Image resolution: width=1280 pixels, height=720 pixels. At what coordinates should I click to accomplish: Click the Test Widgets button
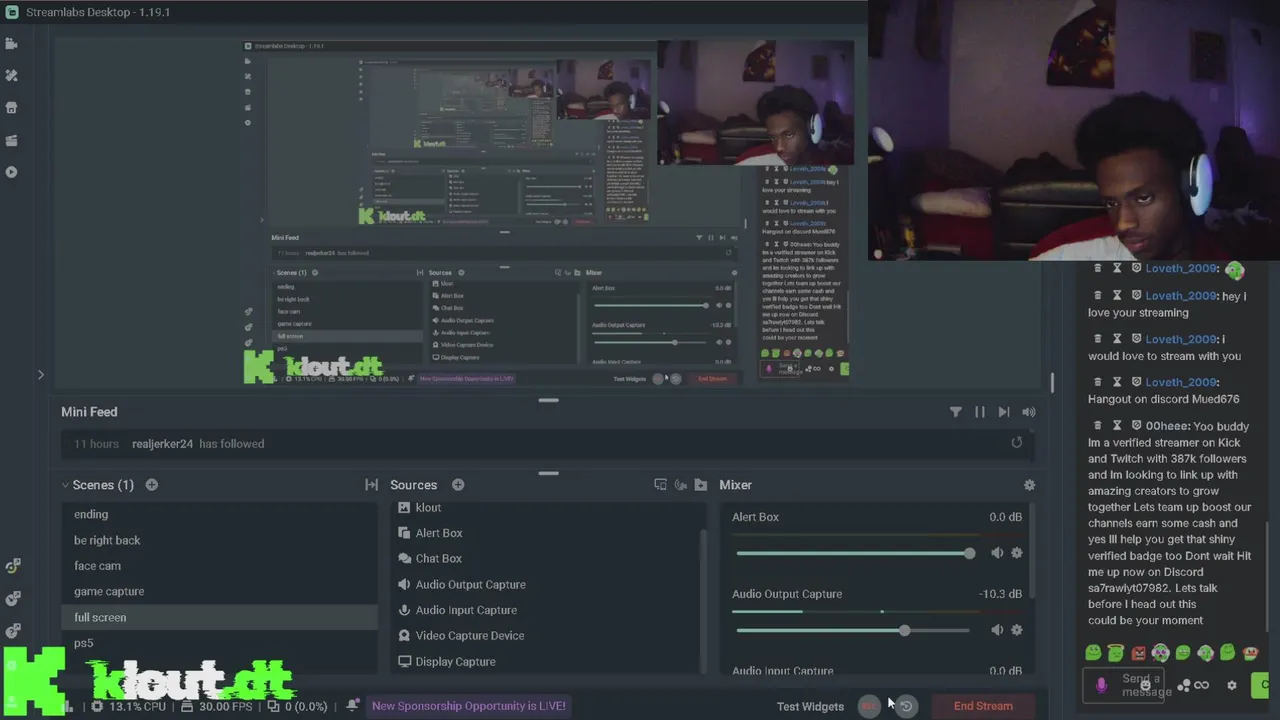(x=810, y=706)
